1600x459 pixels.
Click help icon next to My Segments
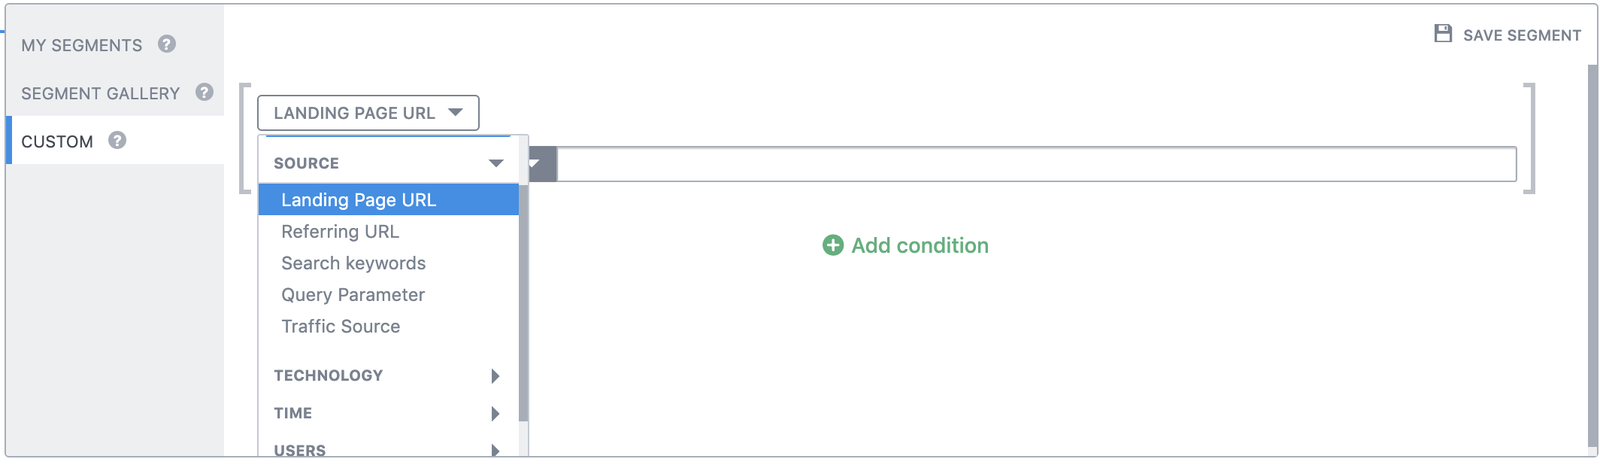point(167,44)
